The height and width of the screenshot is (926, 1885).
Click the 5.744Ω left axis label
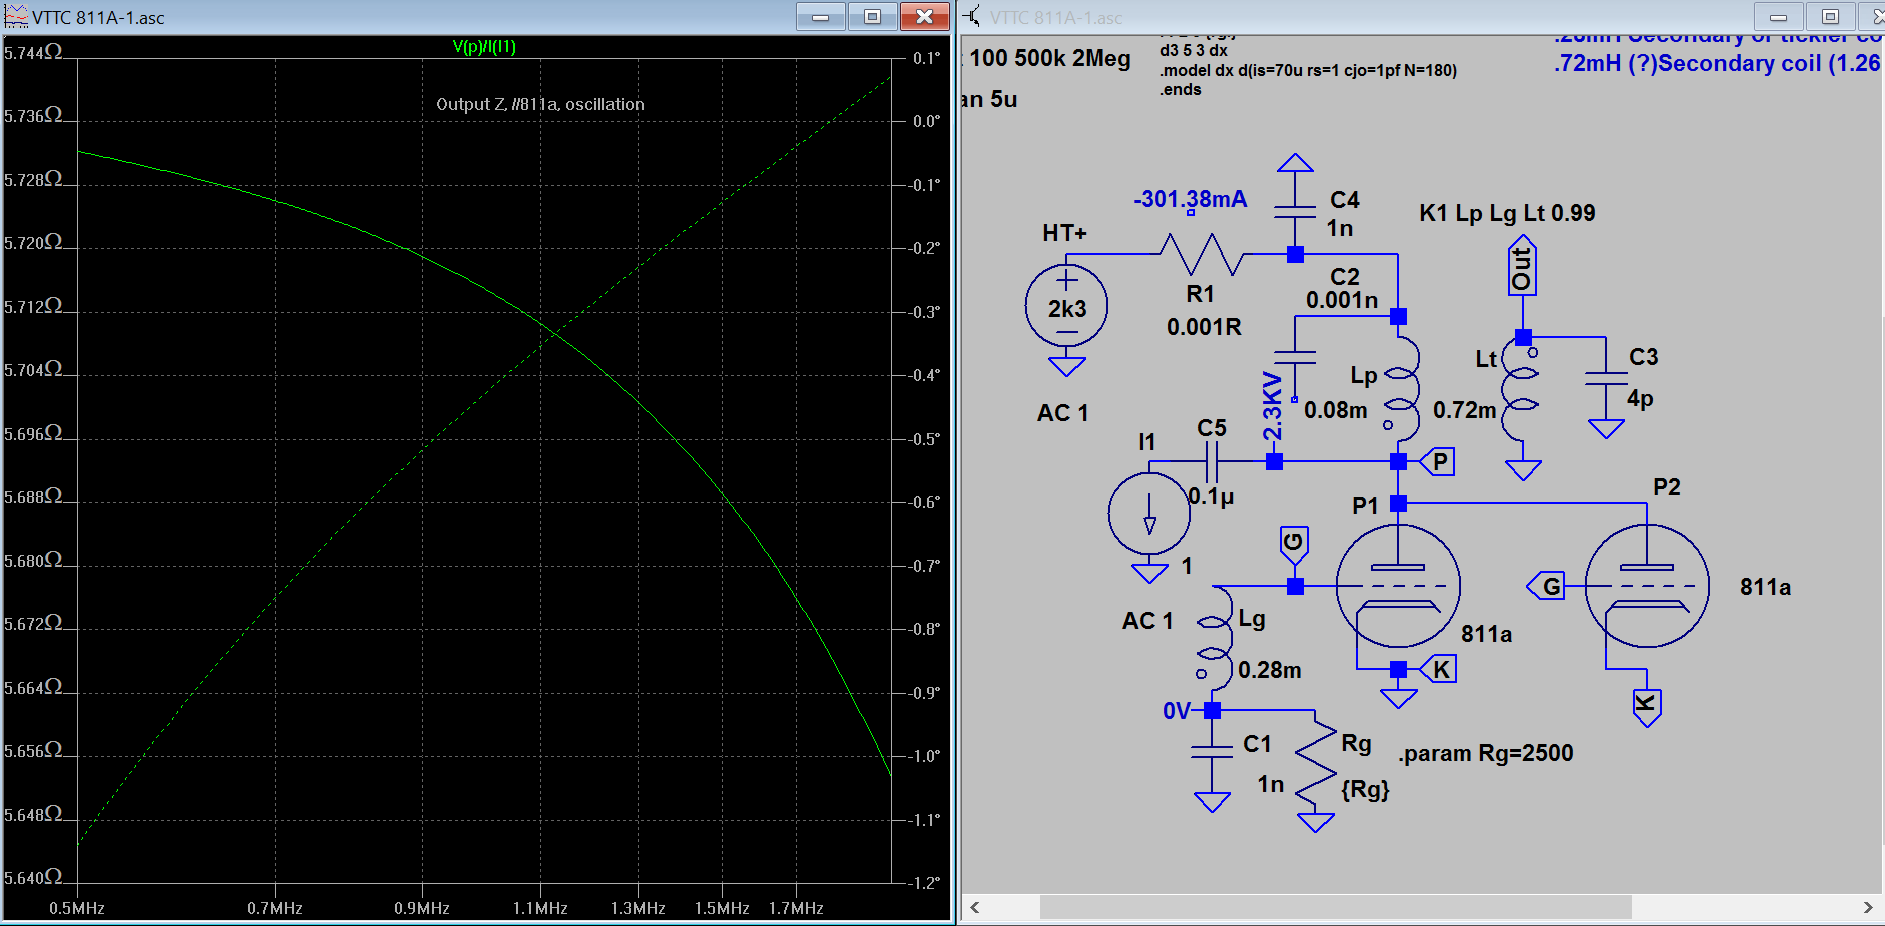[x=33, y=52]
